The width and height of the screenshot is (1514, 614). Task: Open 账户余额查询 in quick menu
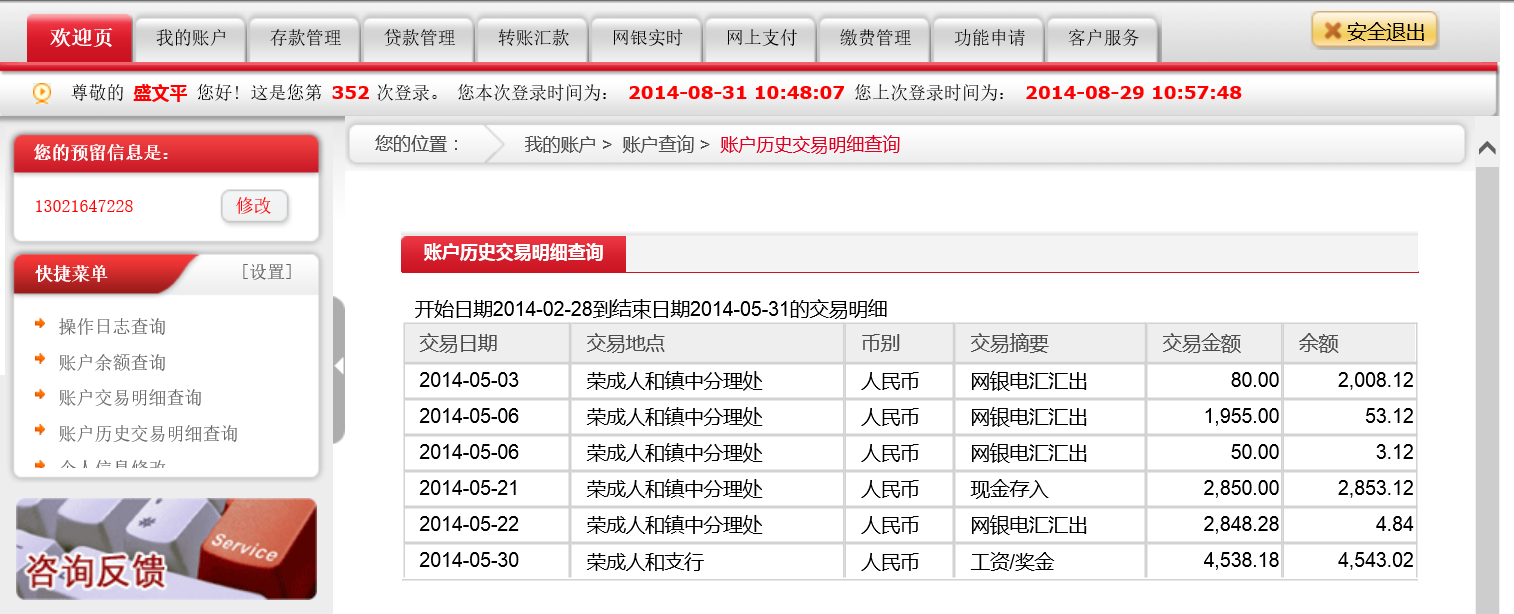click(112, 362)
